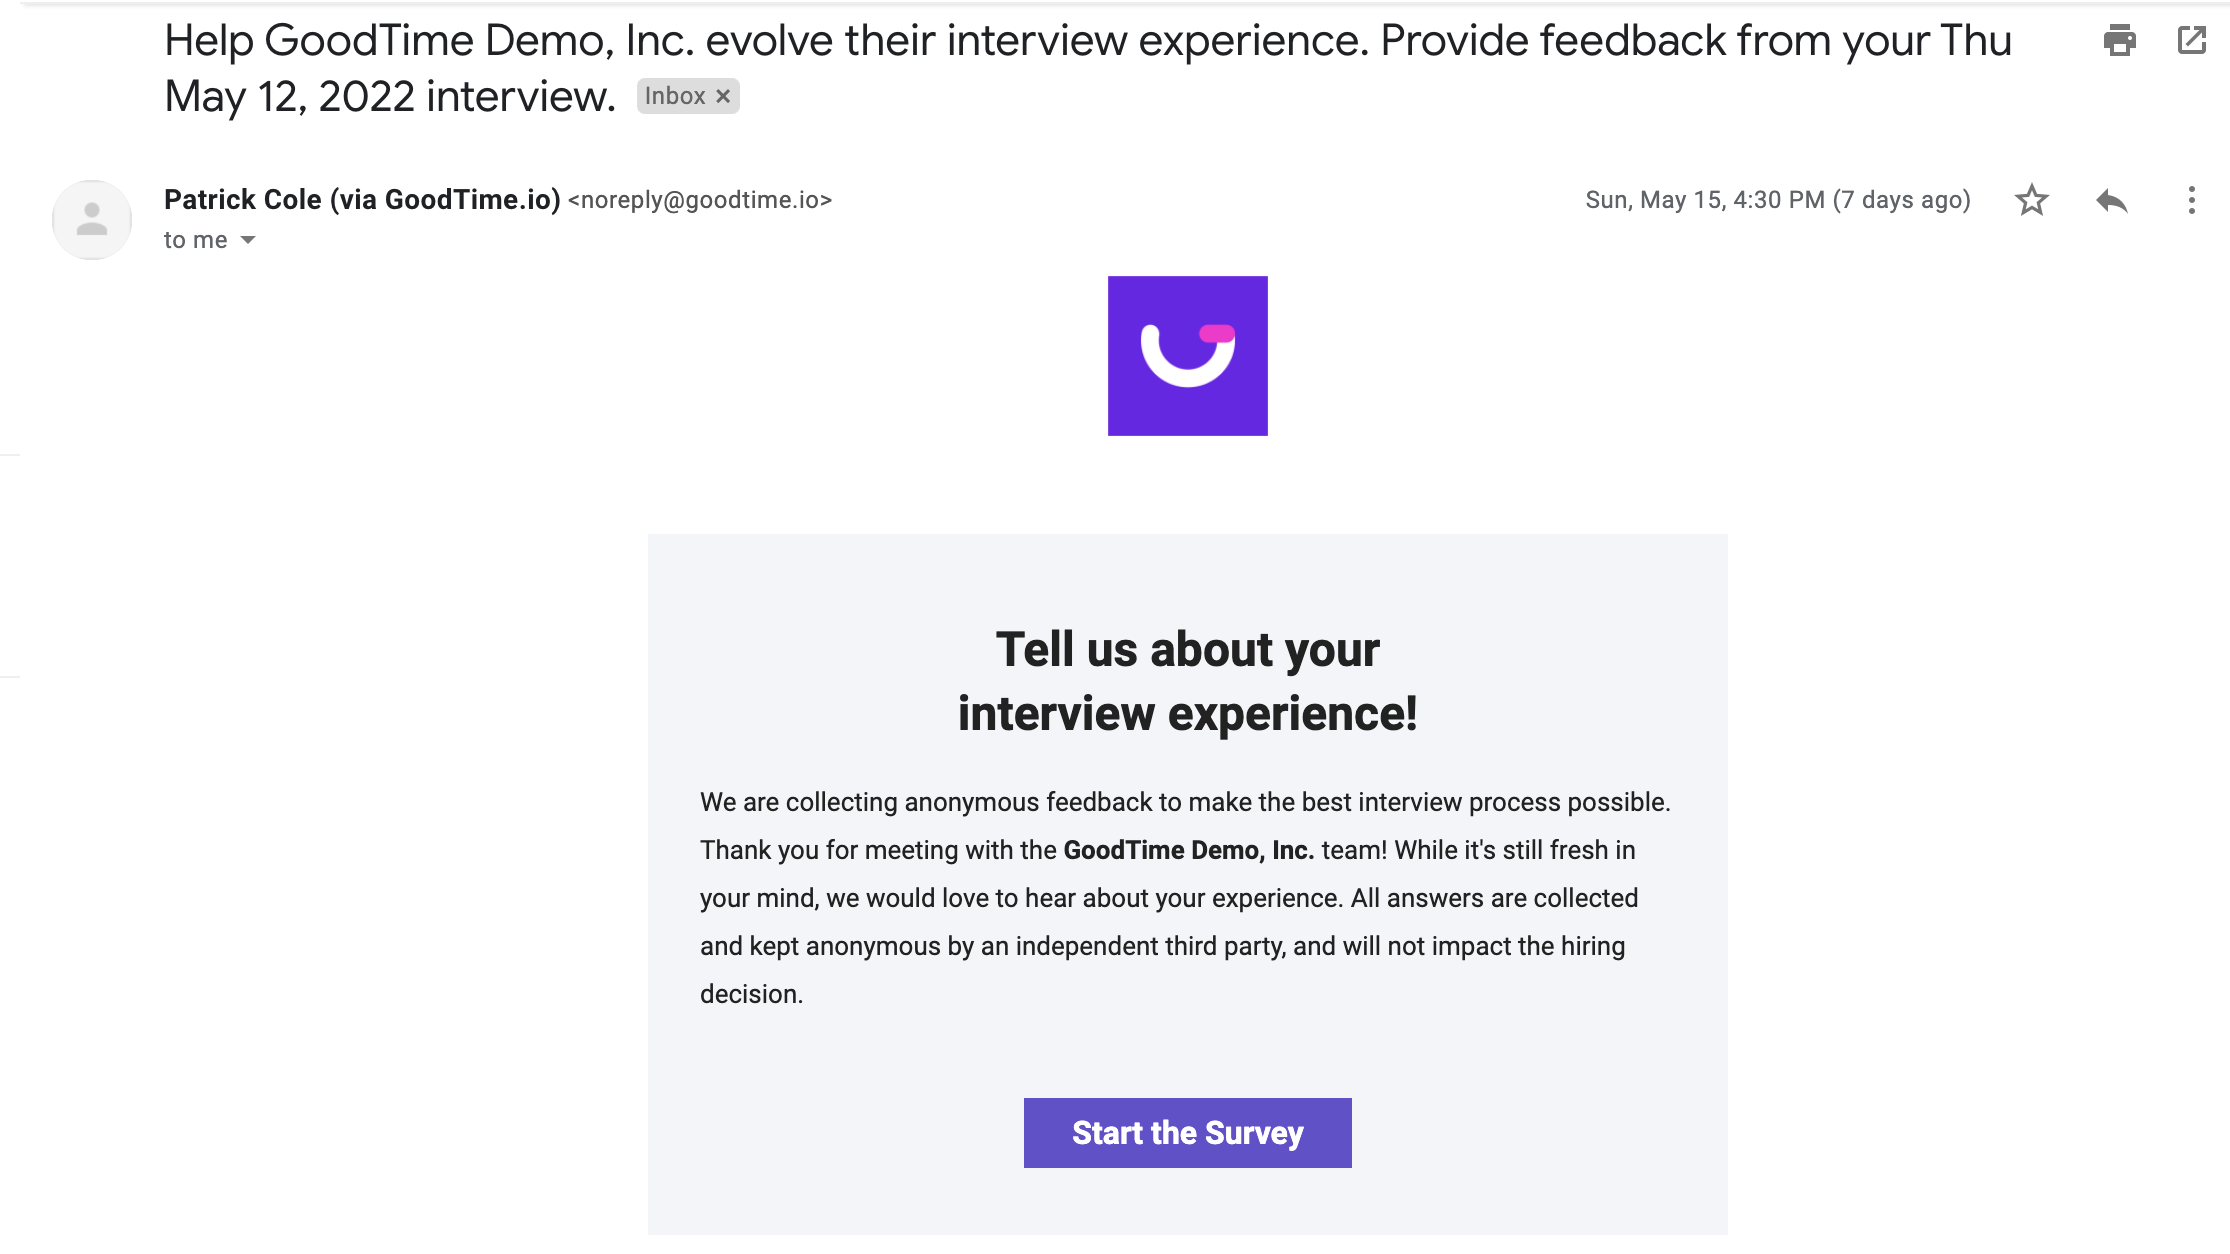The height and width of the screenshot is (1254, 2230).
Task: Click the sender name Patrick Cole
Action: (x=242, y=200)
